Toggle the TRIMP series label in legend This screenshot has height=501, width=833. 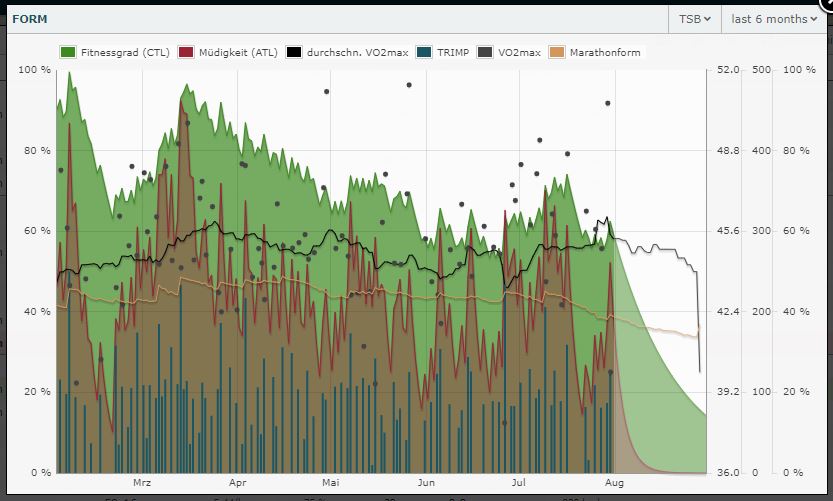coord(453,52)
